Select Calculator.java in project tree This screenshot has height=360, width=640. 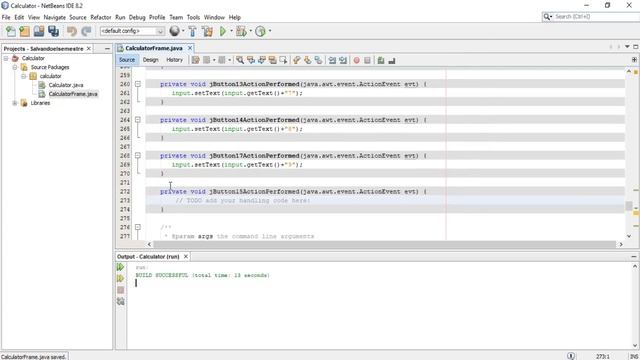66,85
